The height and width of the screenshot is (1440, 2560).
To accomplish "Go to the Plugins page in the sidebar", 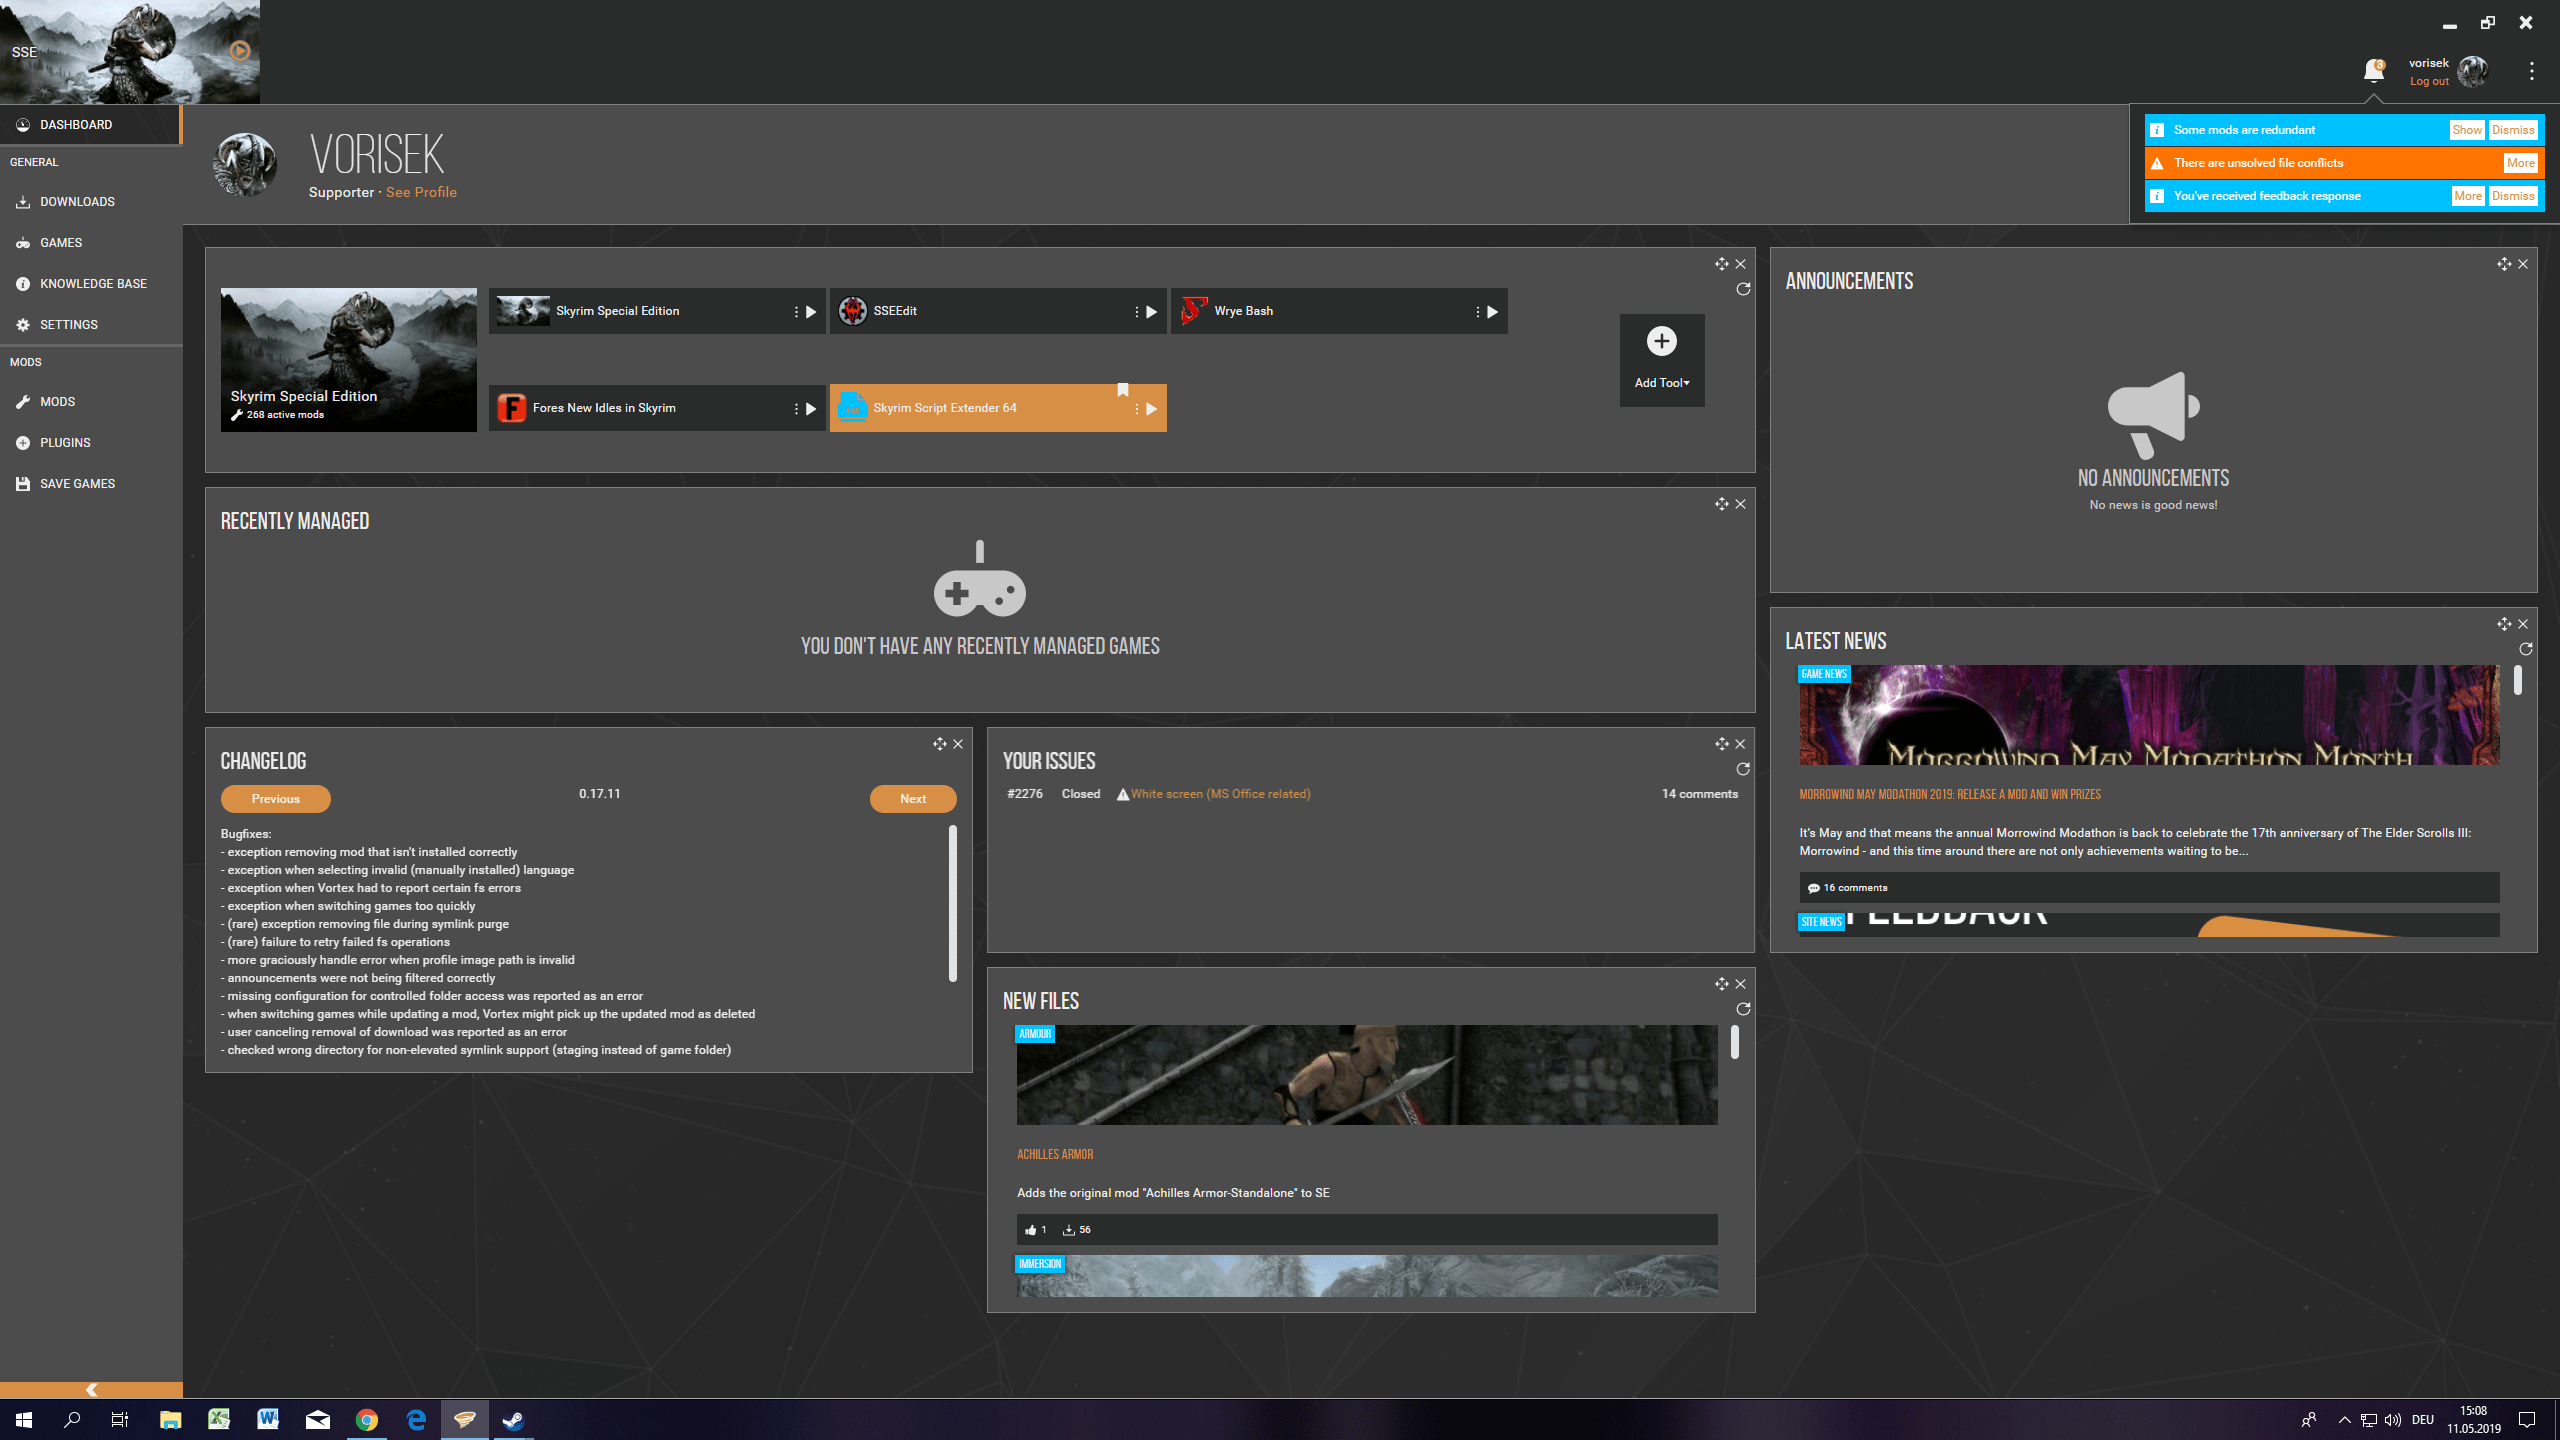I will click(65, 442).
